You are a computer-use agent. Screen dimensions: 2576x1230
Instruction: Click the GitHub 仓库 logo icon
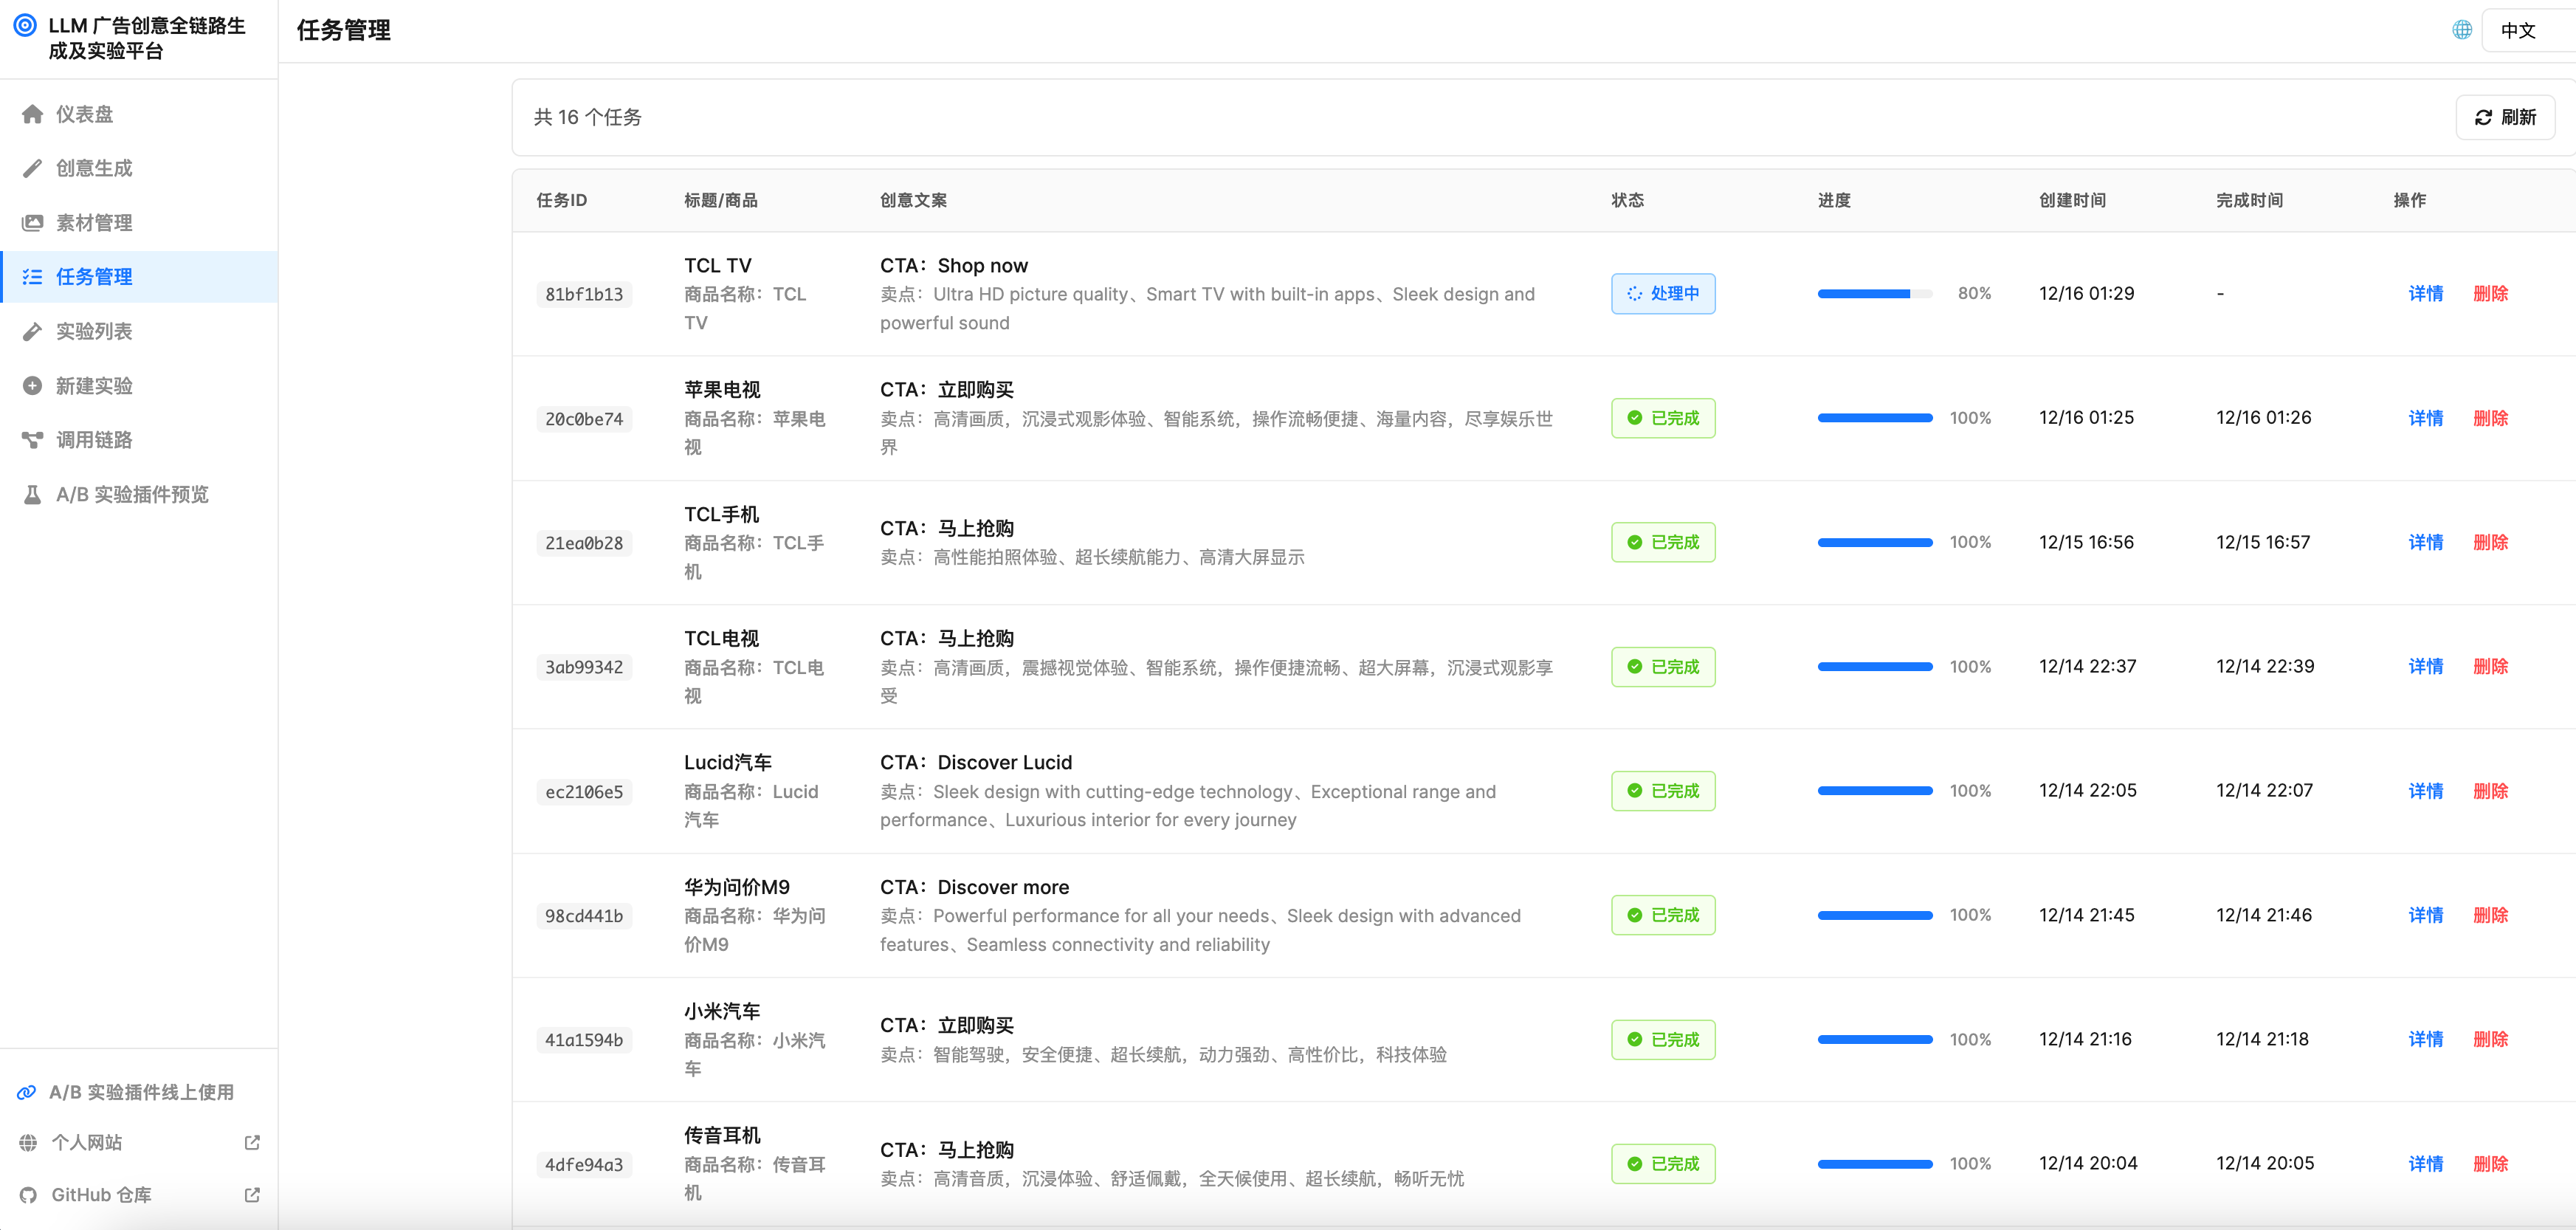28,1195
